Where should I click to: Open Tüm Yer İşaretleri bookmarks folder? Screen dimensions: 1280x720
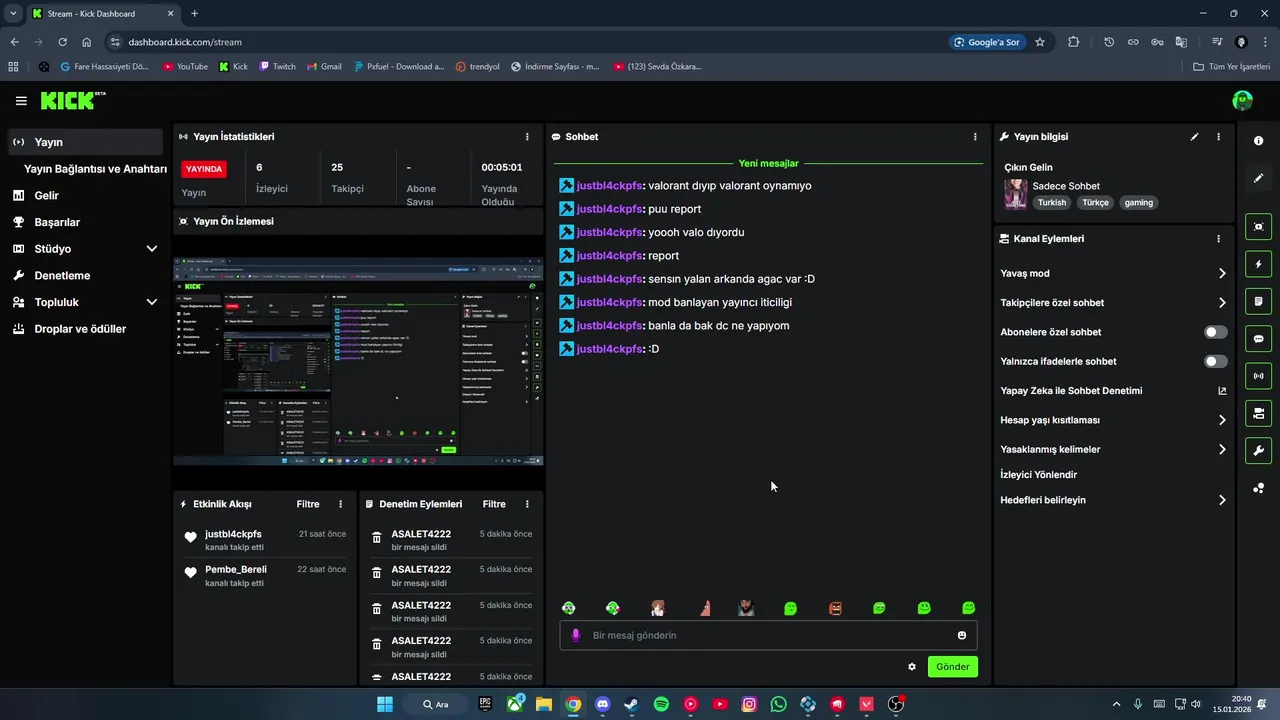click(1231, 67)
